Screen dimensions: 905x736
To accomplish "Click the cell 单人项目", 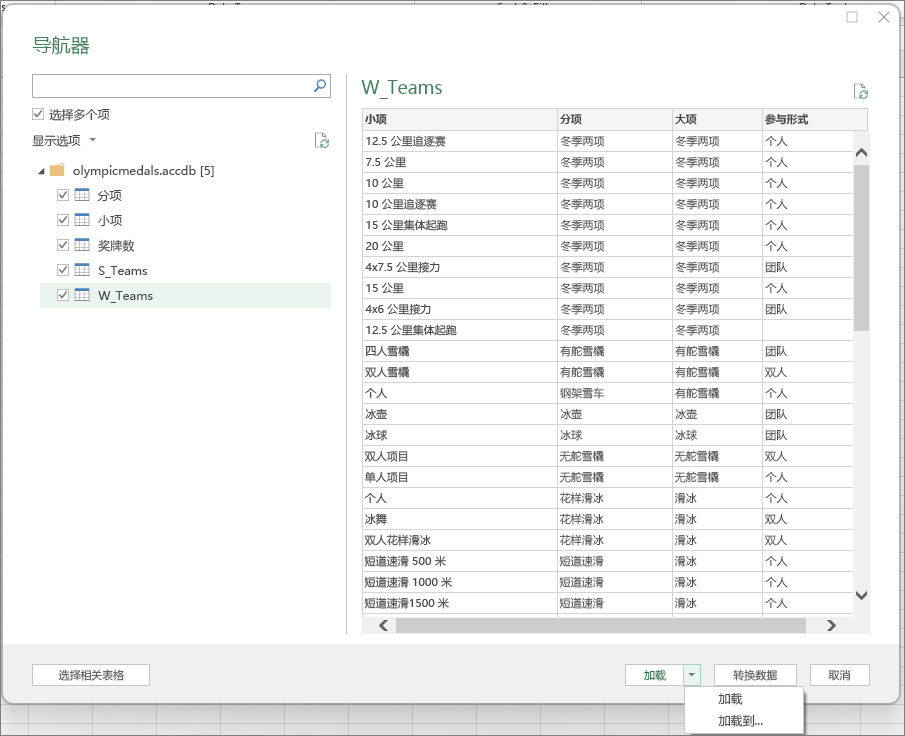I will 459,477.
